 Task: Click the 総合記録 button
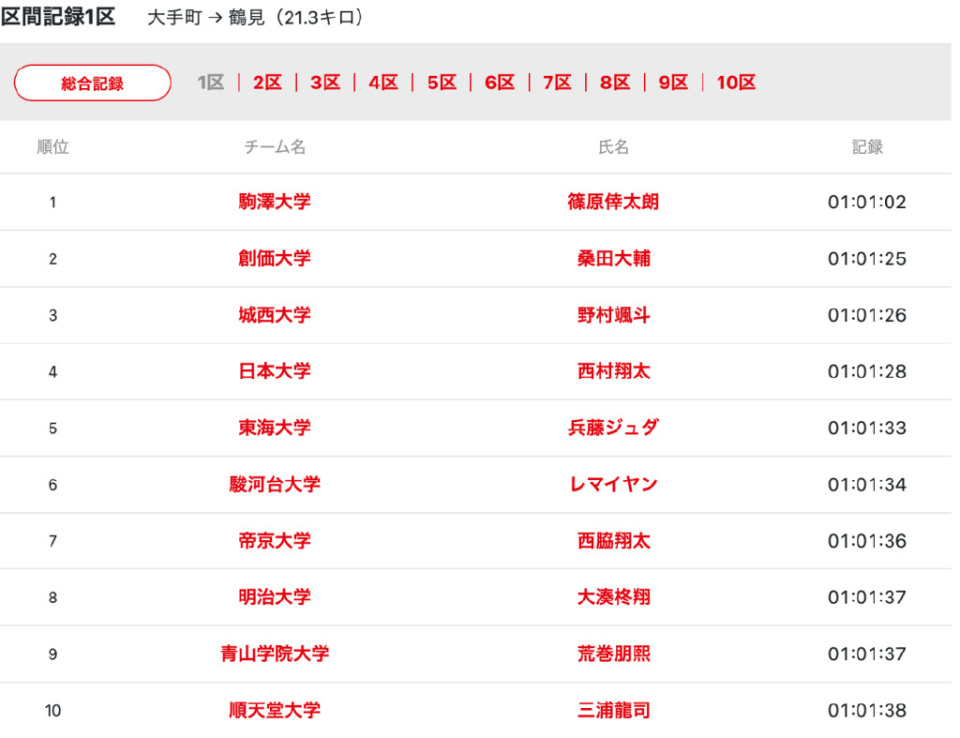click(x=92, y=83)
